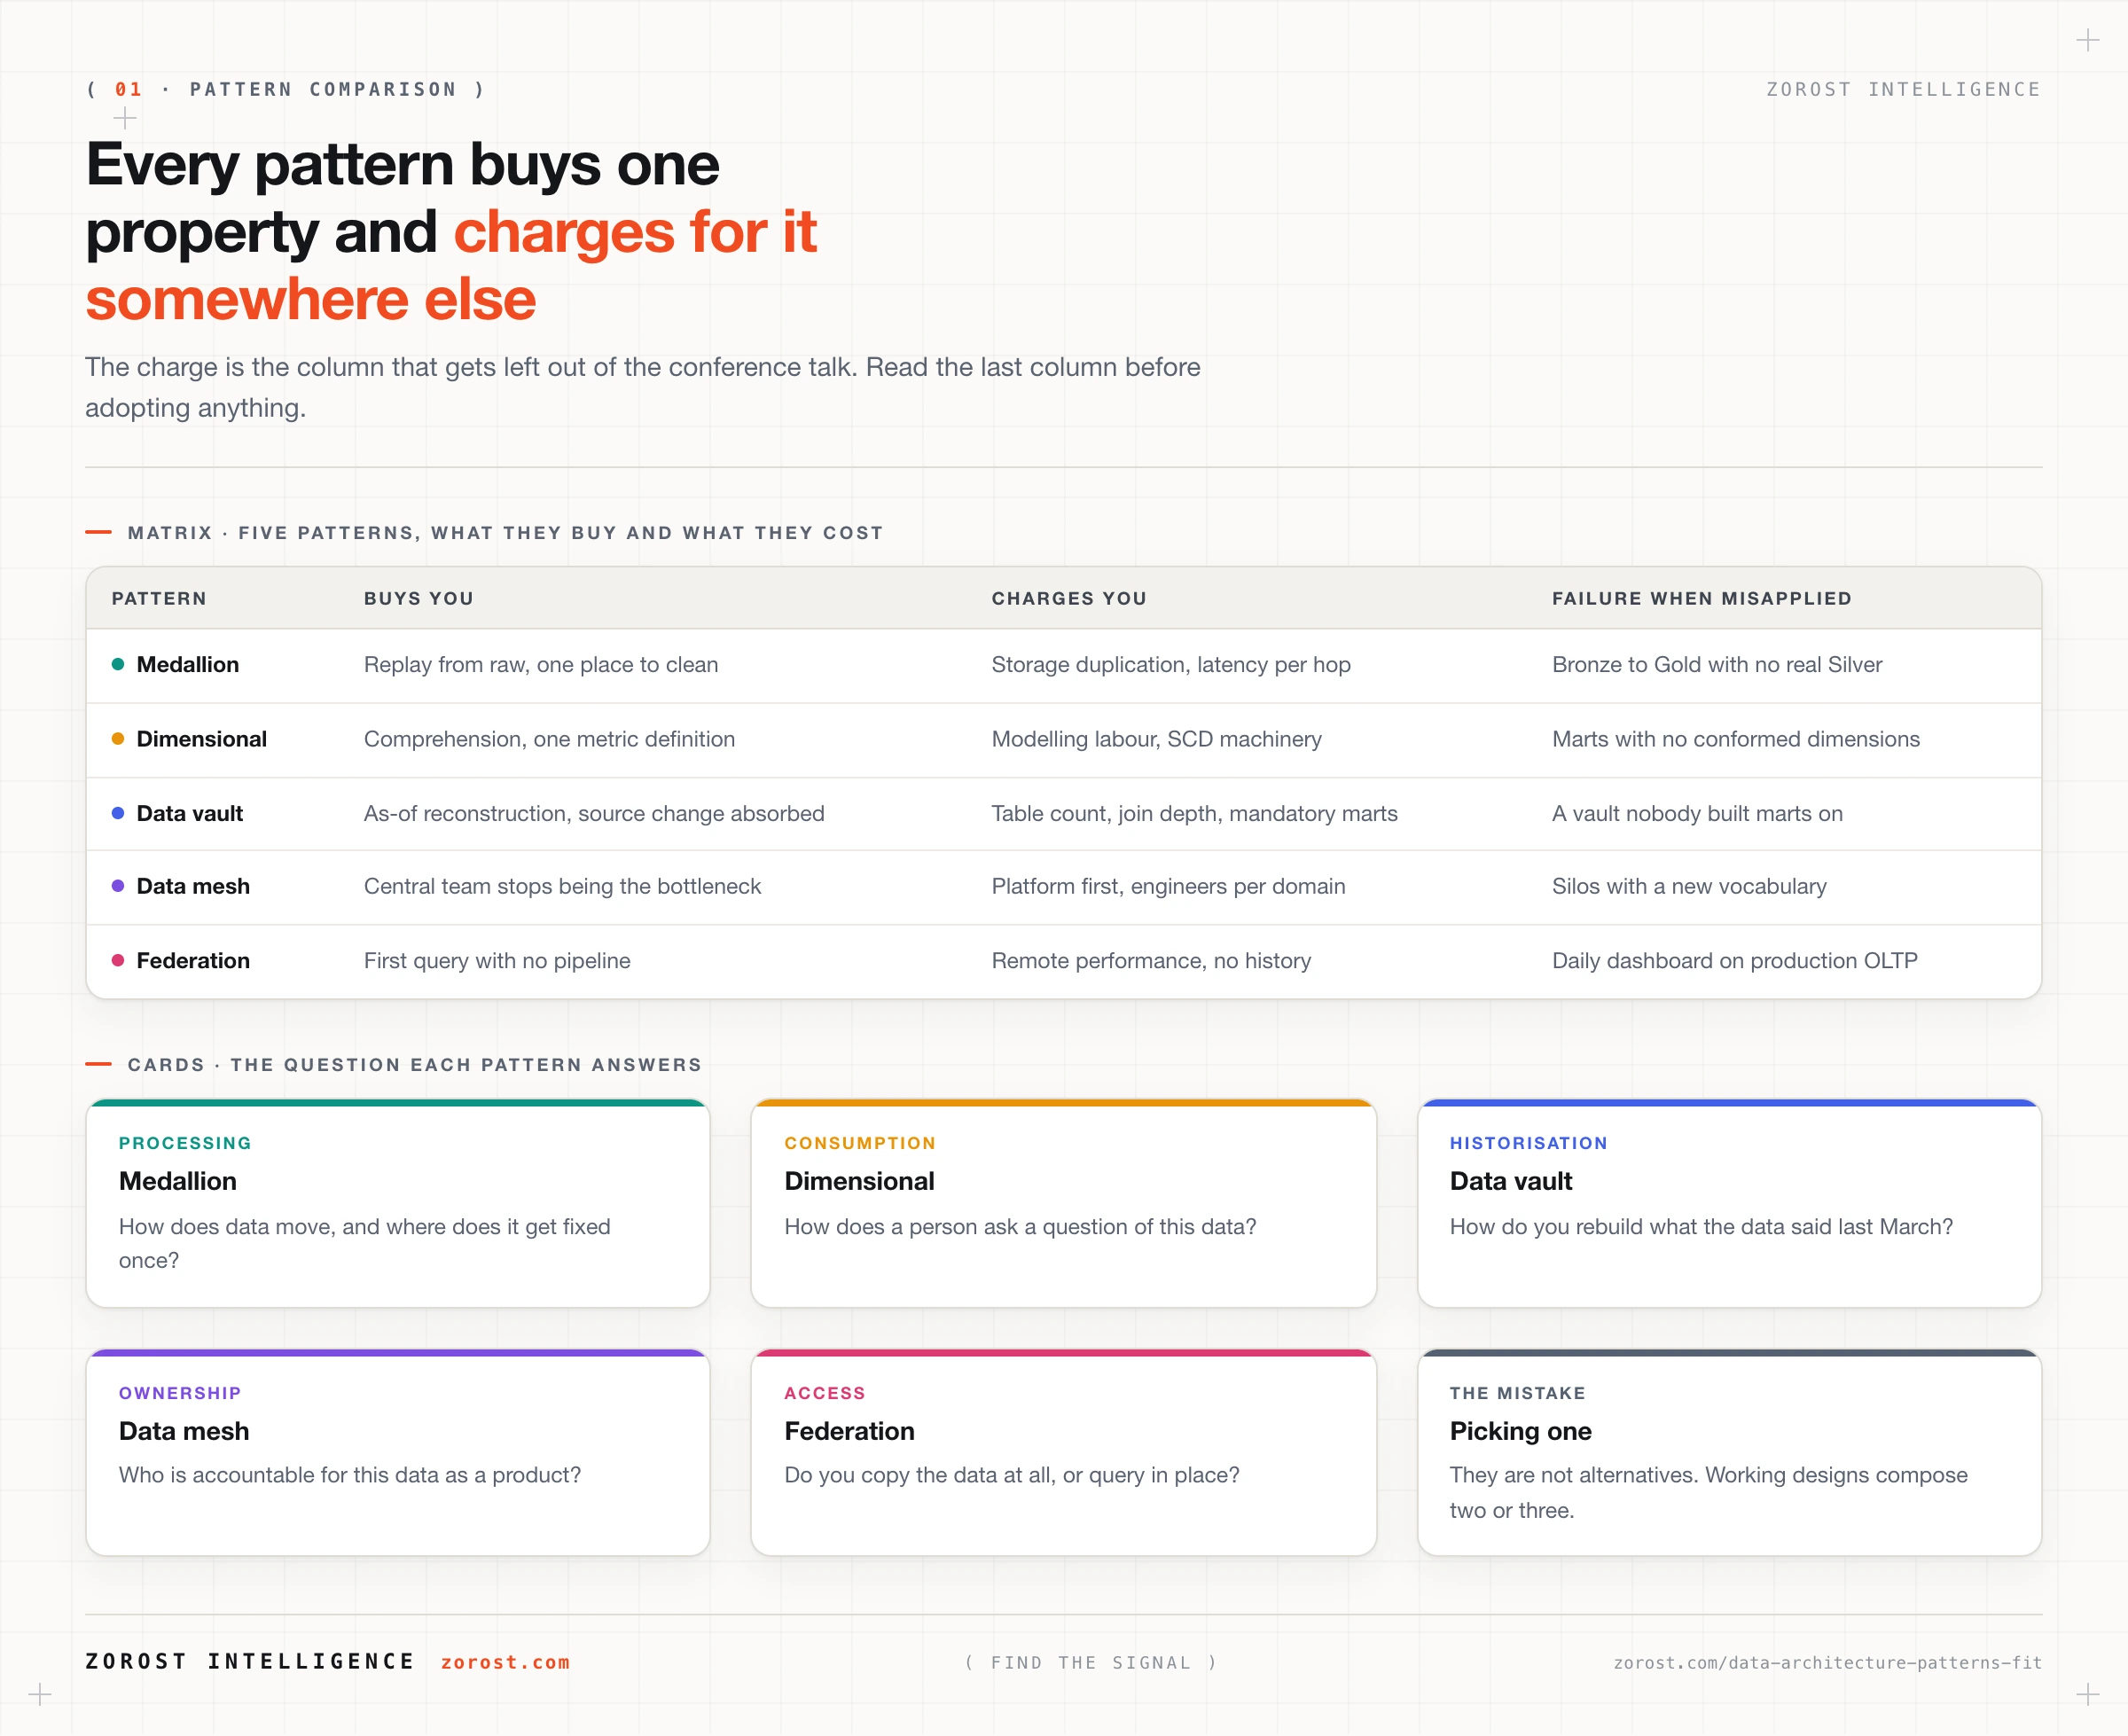Click the ZOROST INTELLIGENCE footer brand
2128x1736 pixels.
(250, 1661)
